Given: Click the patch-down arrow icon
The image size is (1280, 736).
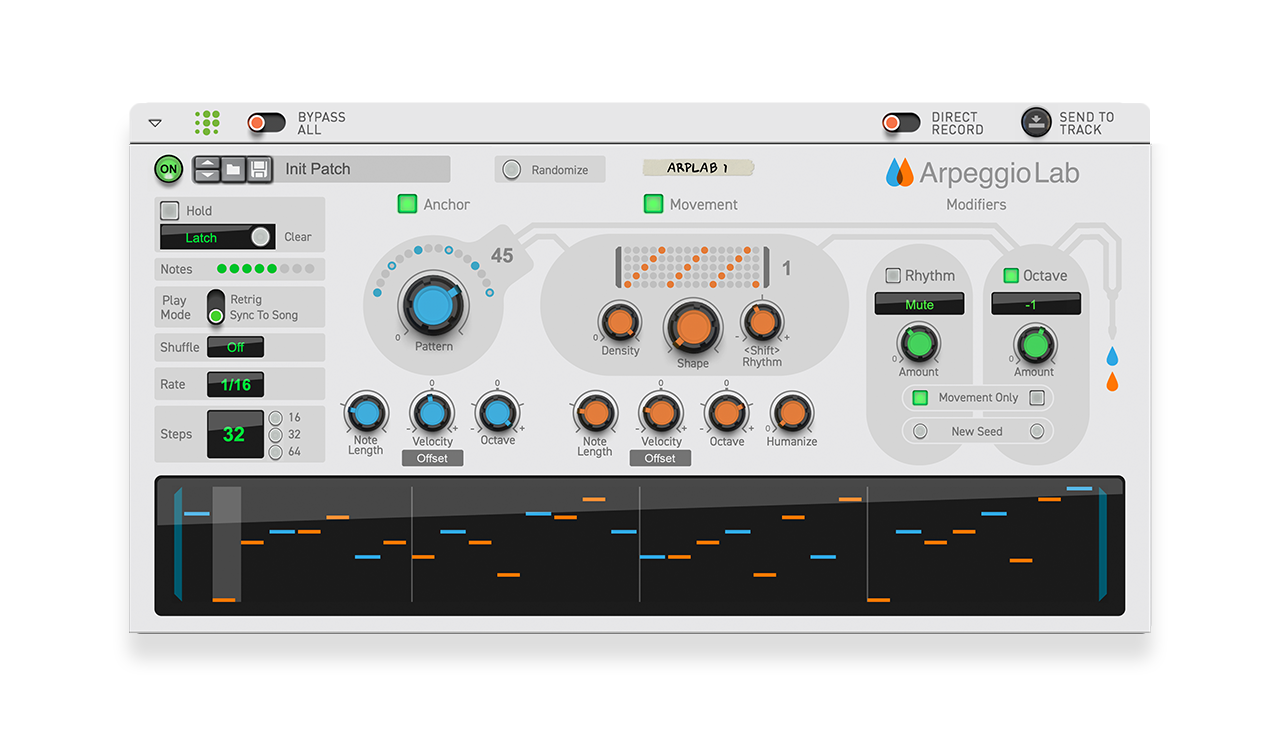Looking at the screenshot, I should [x=207, y=175].
